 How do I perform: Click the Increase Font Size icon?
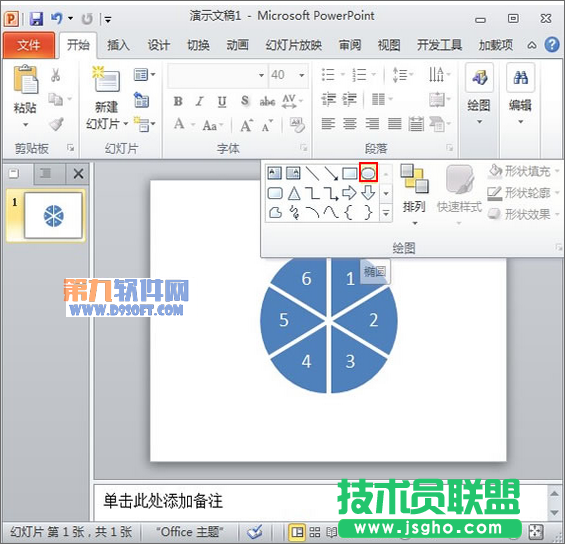(246, 126)
